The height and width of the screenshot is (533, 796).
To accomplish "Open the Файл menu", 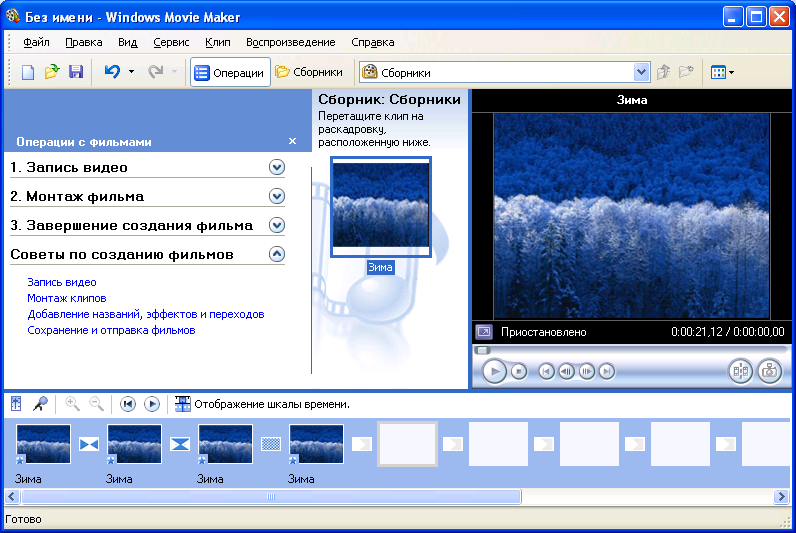I will 36,42.
